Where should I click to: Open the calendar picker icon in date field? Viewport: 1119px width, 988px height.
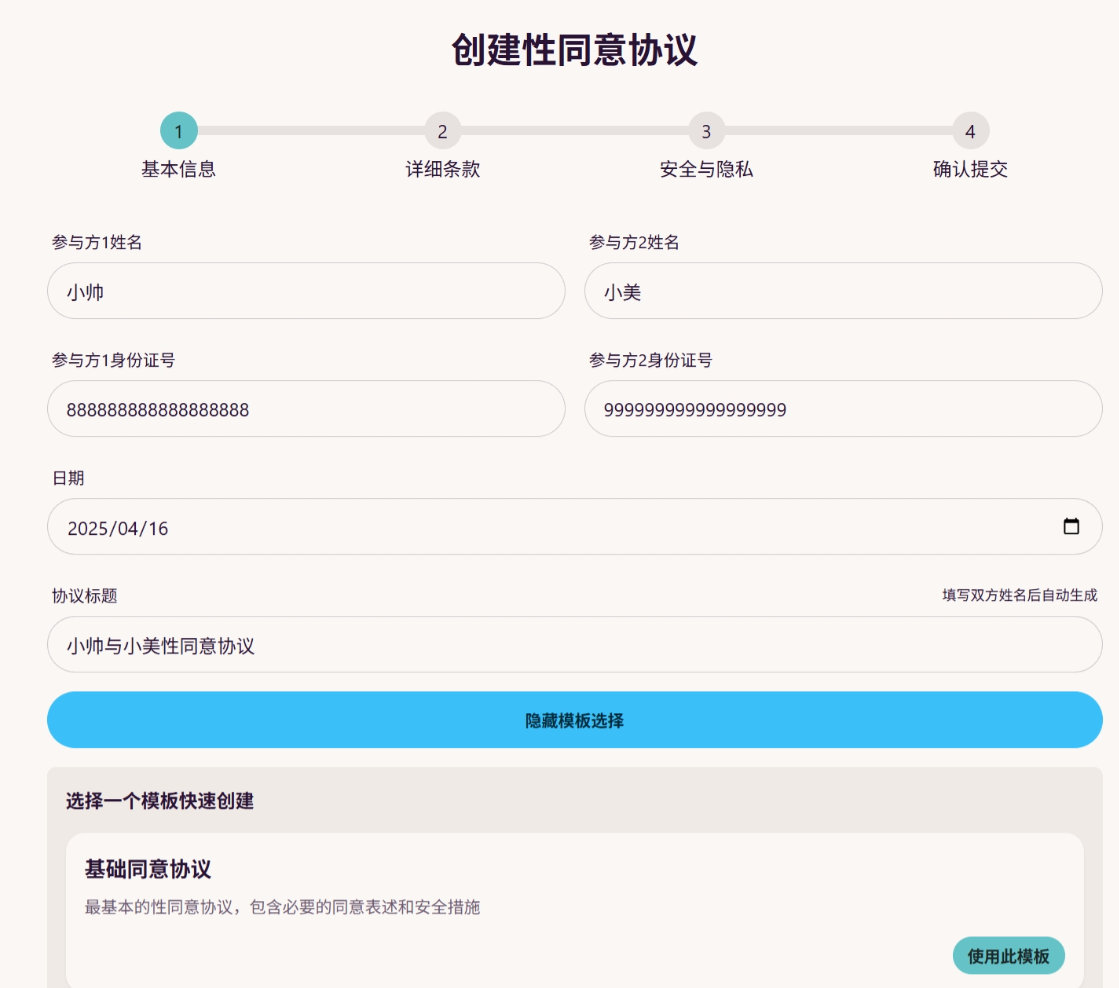click(x=1071, y=527)
